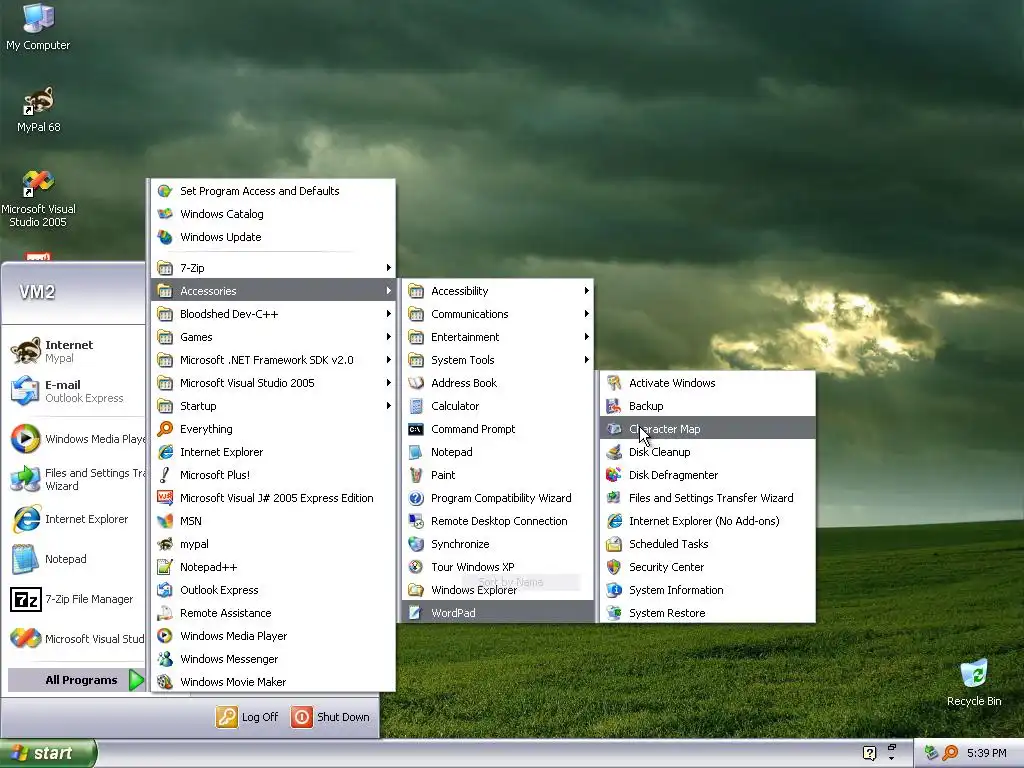The height and width of the screenshot is (768, 1024).
Task: Open Synchronize icon
Action: click(416, 544)
